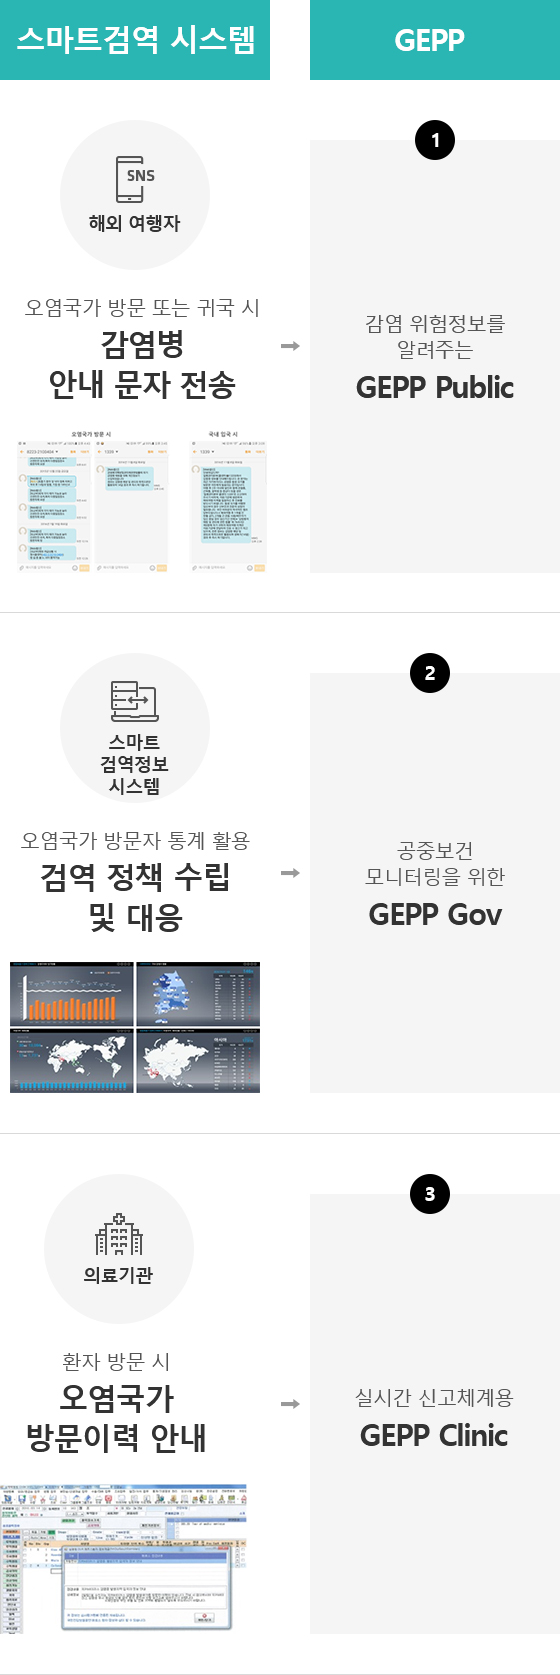This screenshot has width=560, height=1675.
Task: Click the 감염병 안내 문자 전송 heading
Action: point(142,364)
